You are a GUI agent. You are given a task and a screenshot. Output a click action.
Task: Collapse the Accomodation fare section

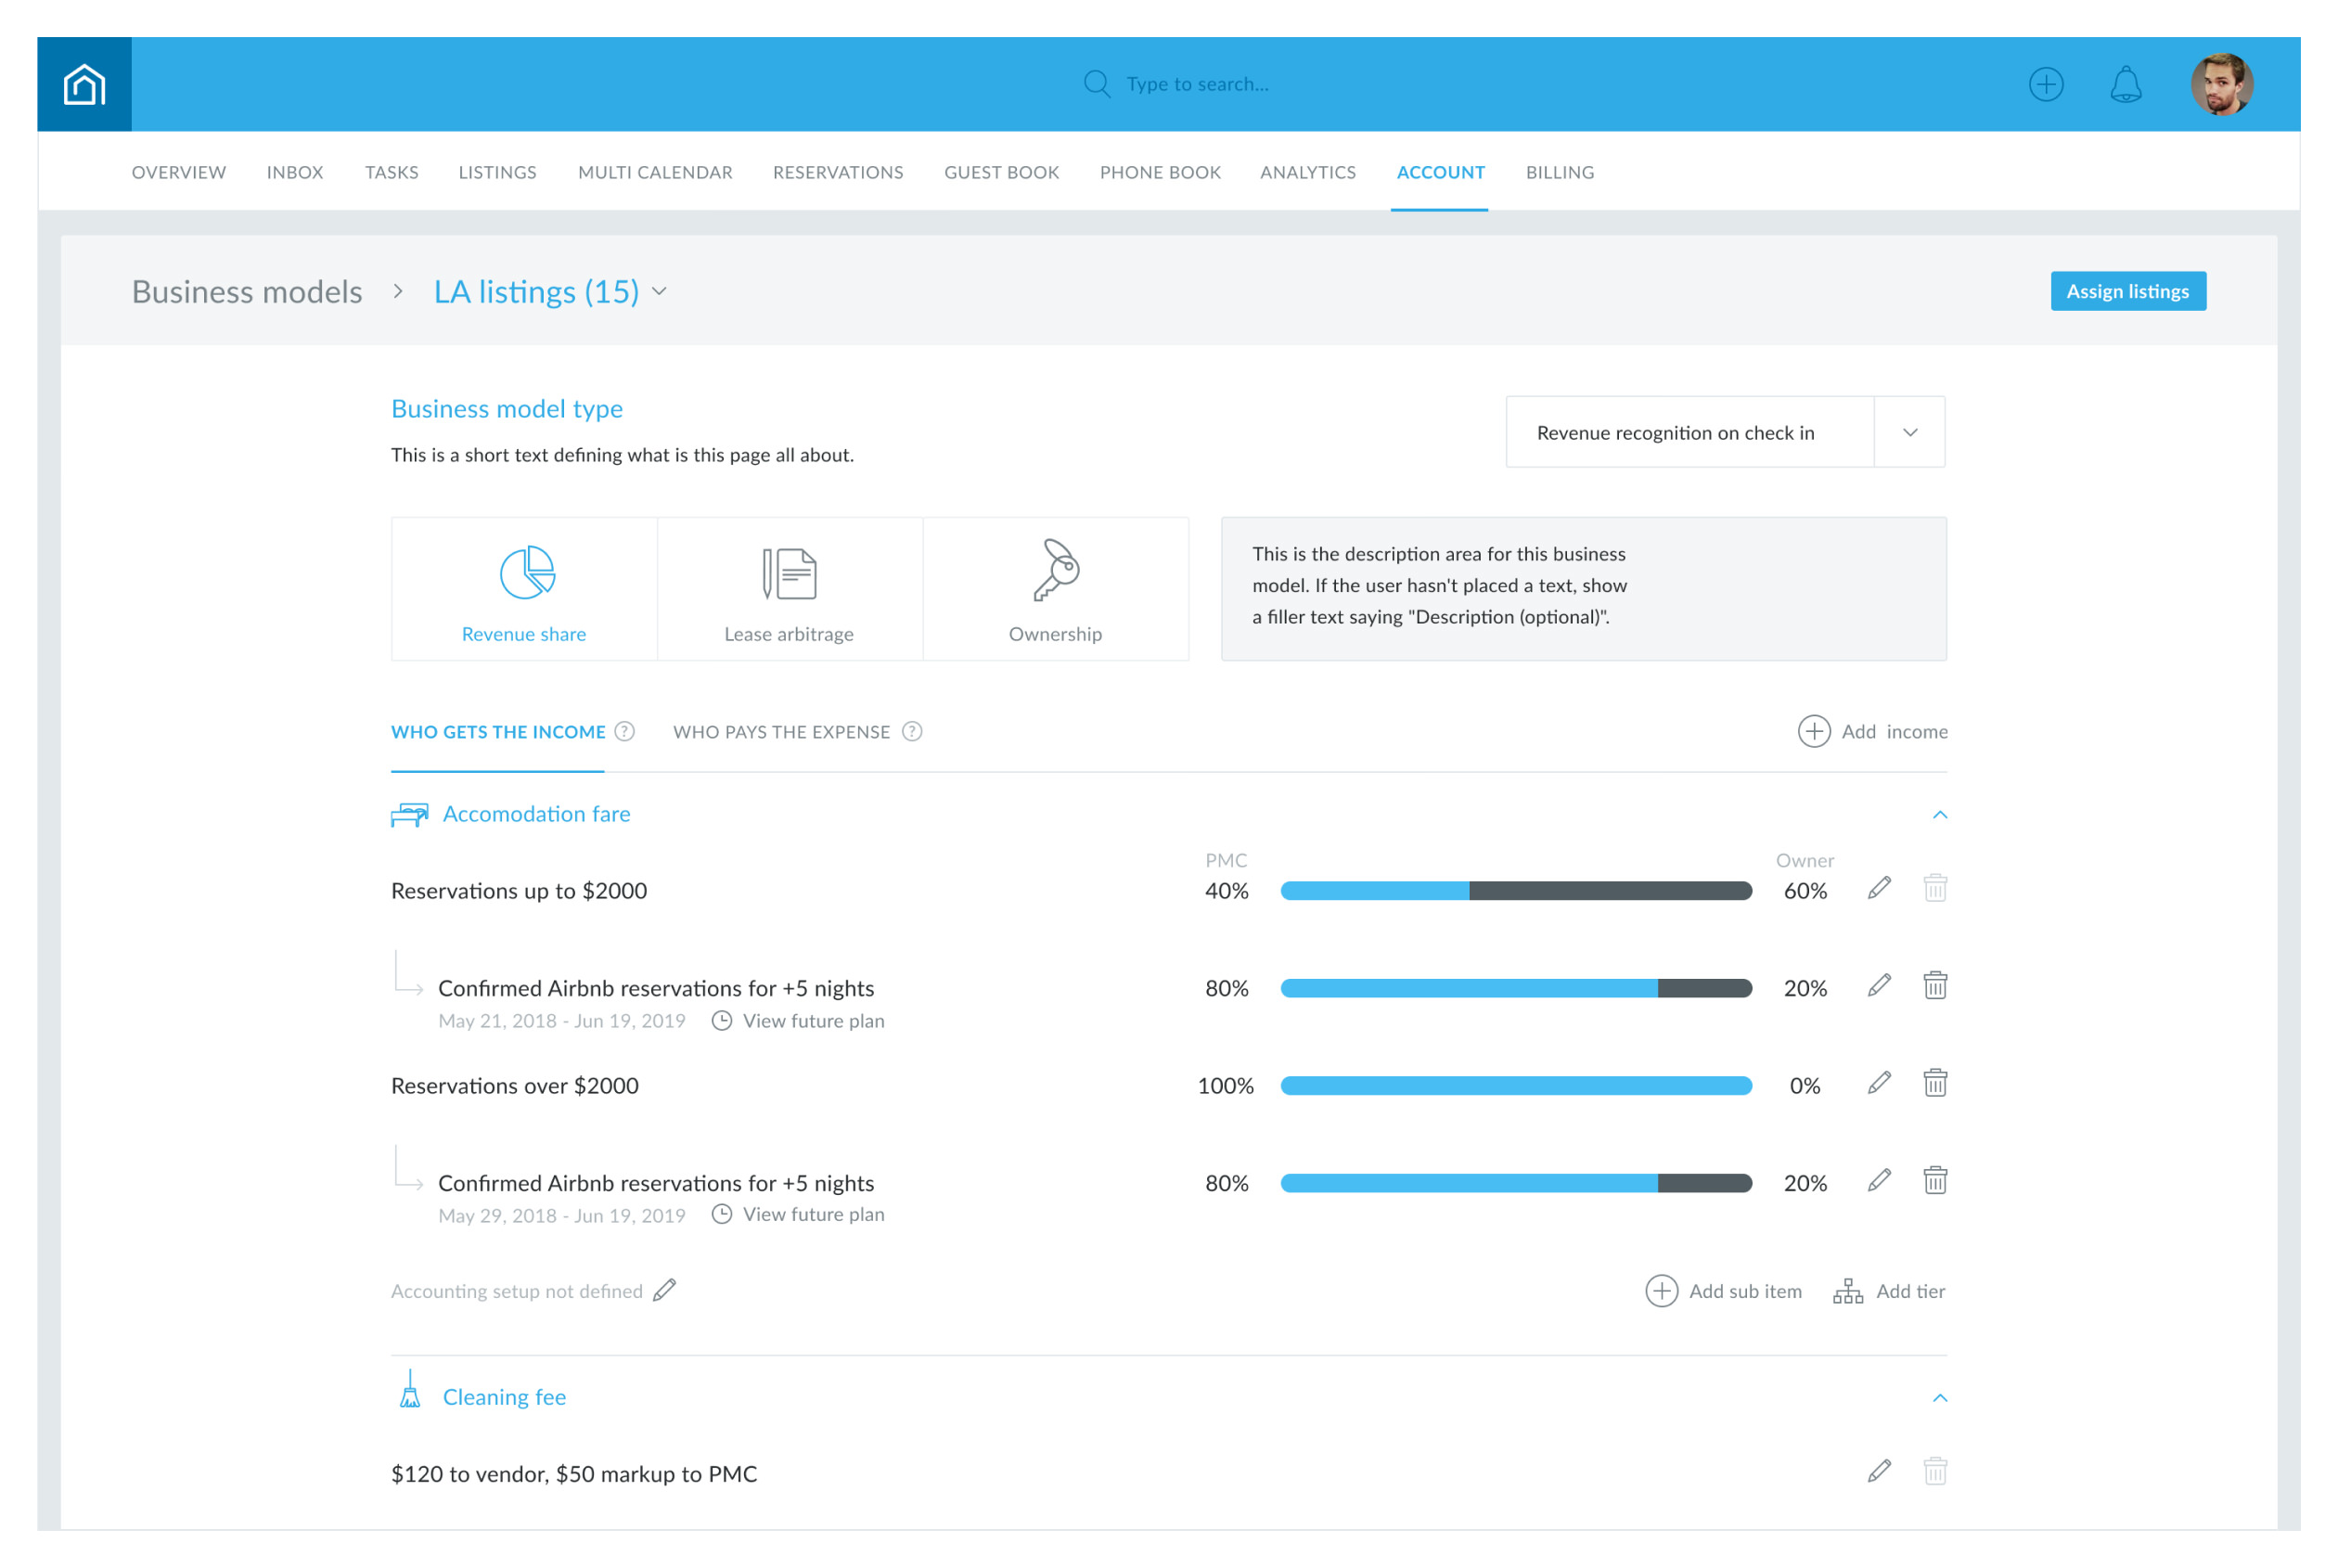pyautogui.click(x=1939, y=815)
